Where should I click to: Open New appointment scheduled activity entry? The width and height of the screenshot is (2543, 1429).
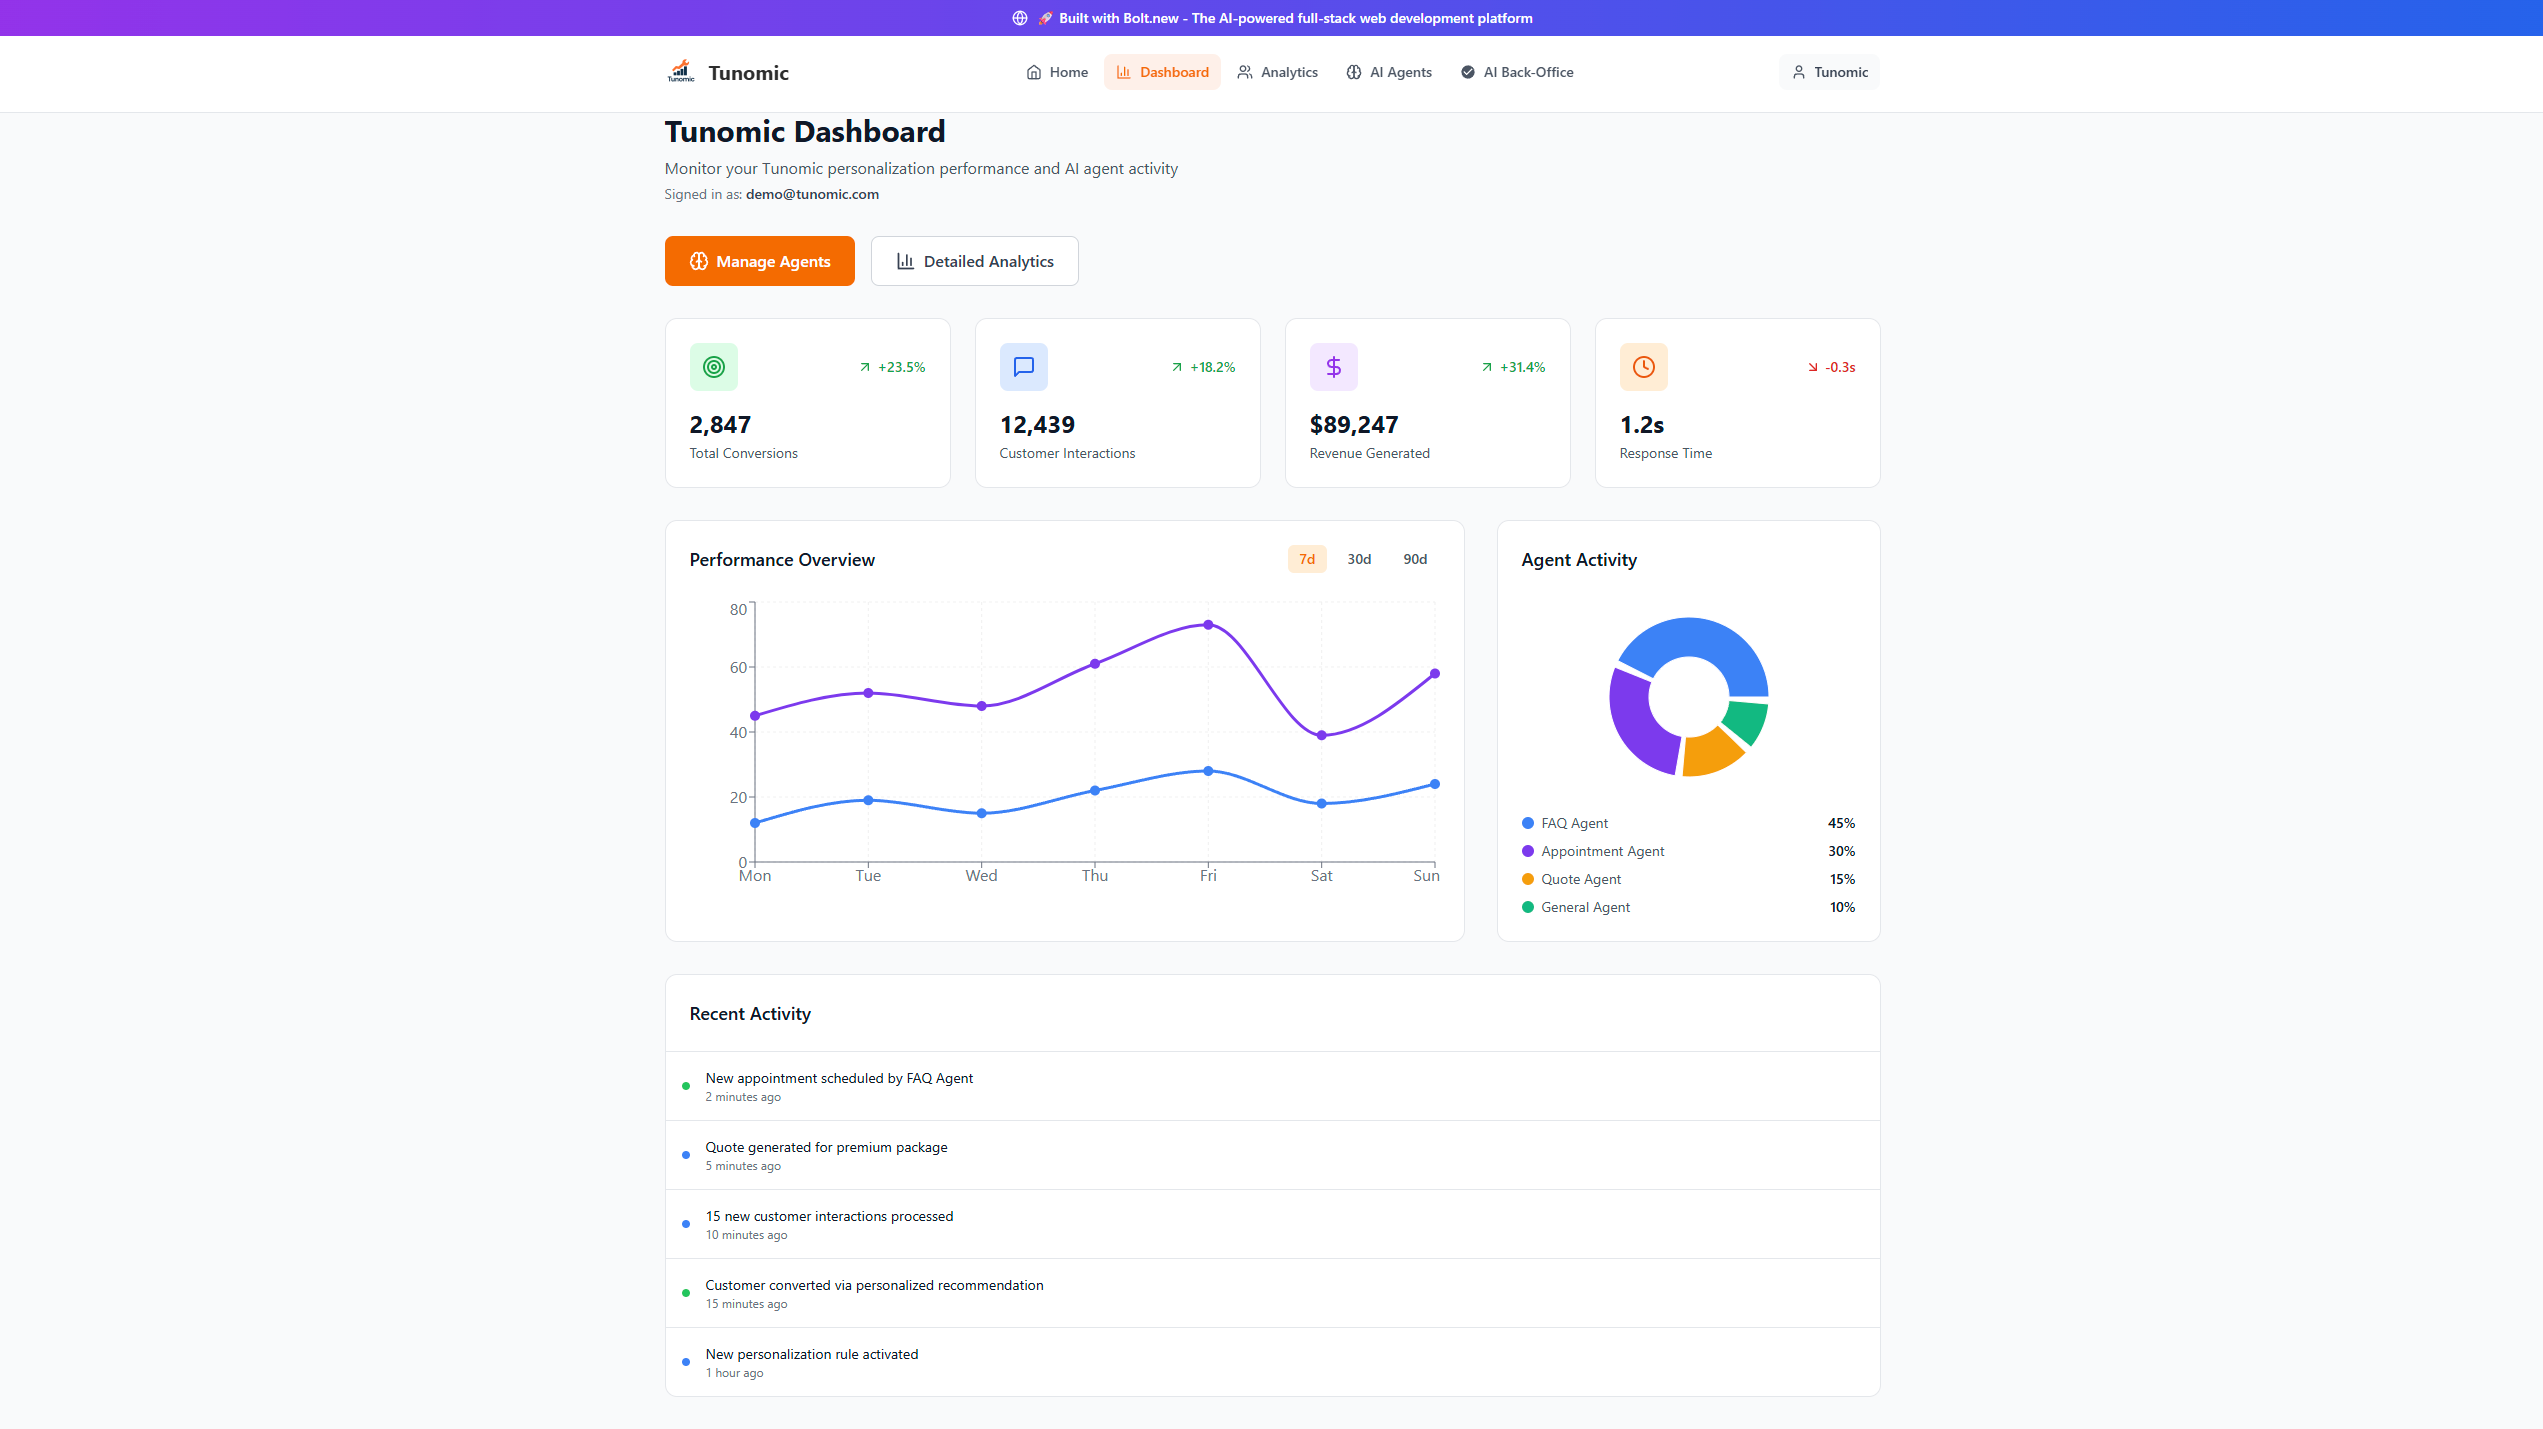(x=838, y=1079)
